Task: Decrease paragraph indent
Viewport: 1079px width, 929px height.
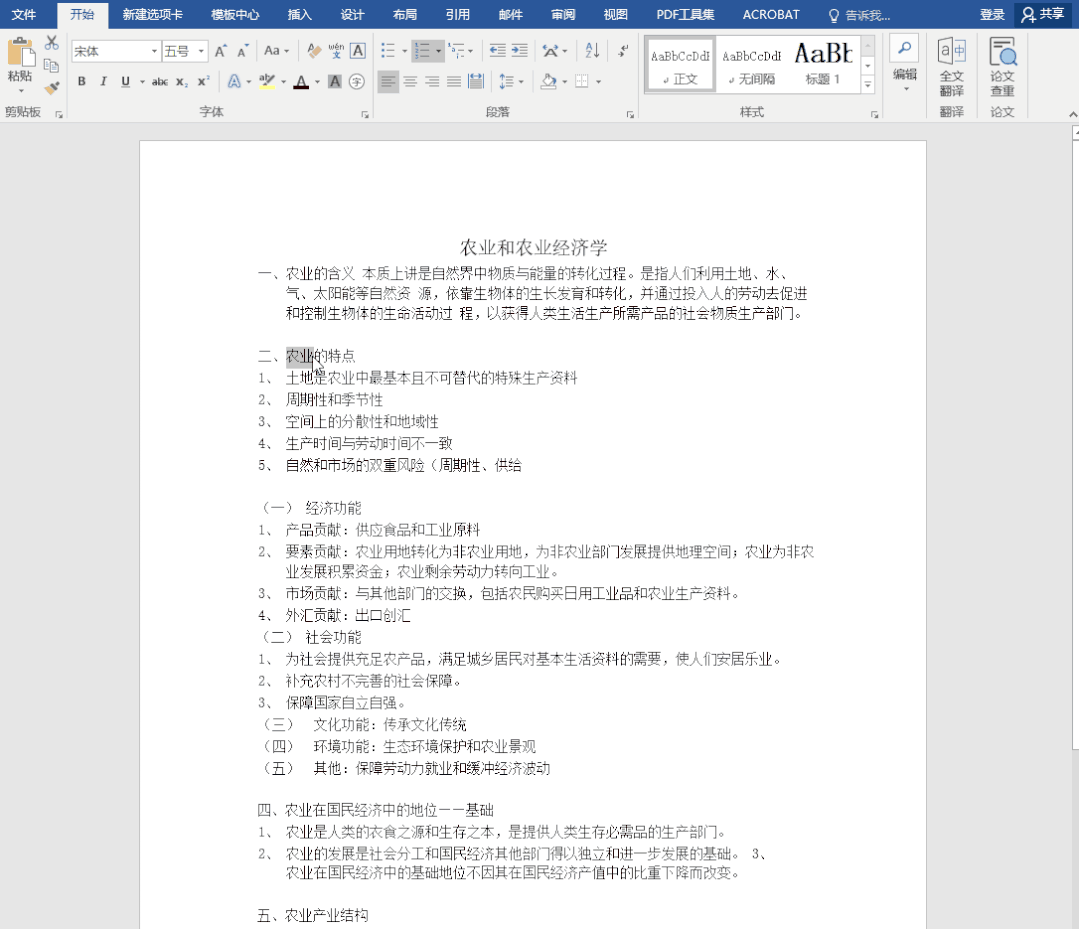Action: tap(497, 50)
